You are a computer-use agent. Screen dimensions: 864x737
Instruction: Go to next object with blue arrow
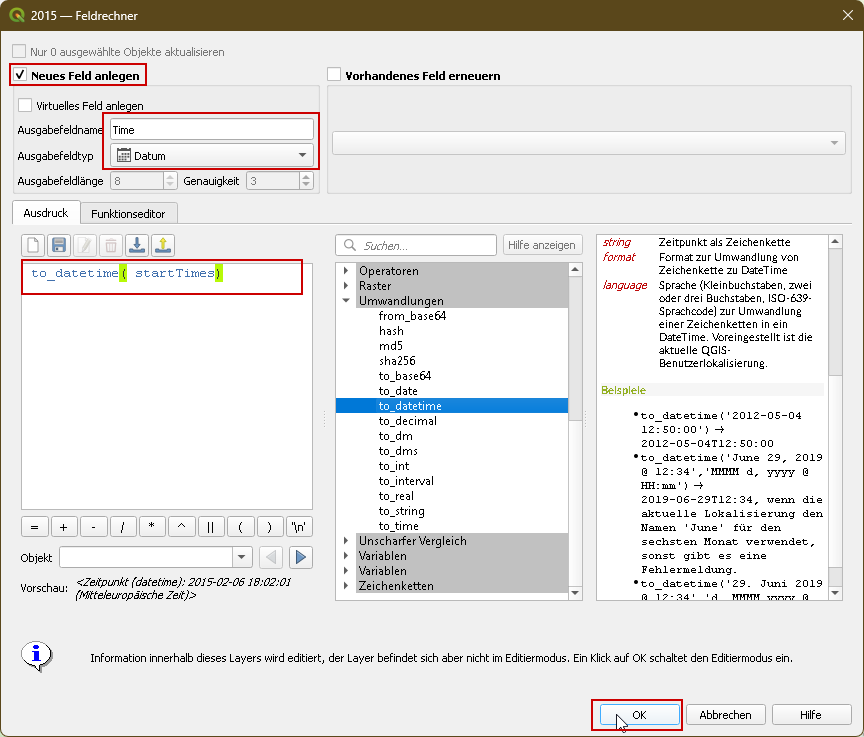[300, 557]
